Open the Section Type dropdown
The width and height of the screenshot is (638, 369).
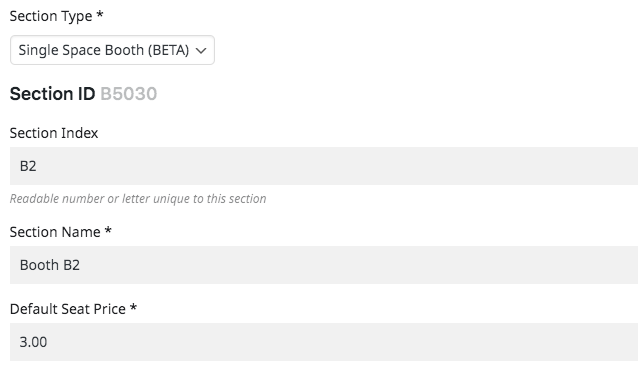click(x=112, y=50)
